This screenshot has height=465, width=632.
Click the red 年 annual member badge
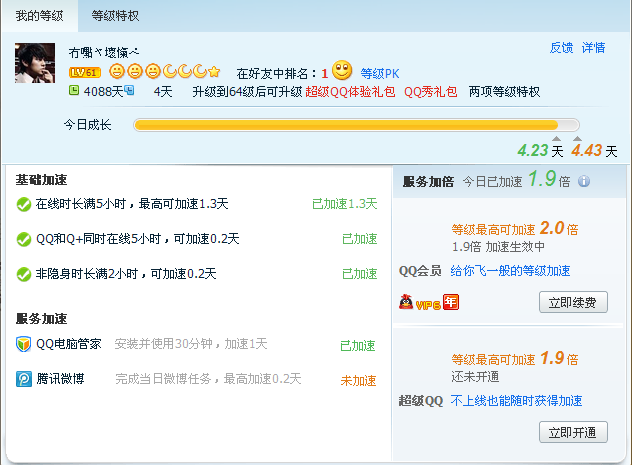pyautogui.click(x=451, y=302)
